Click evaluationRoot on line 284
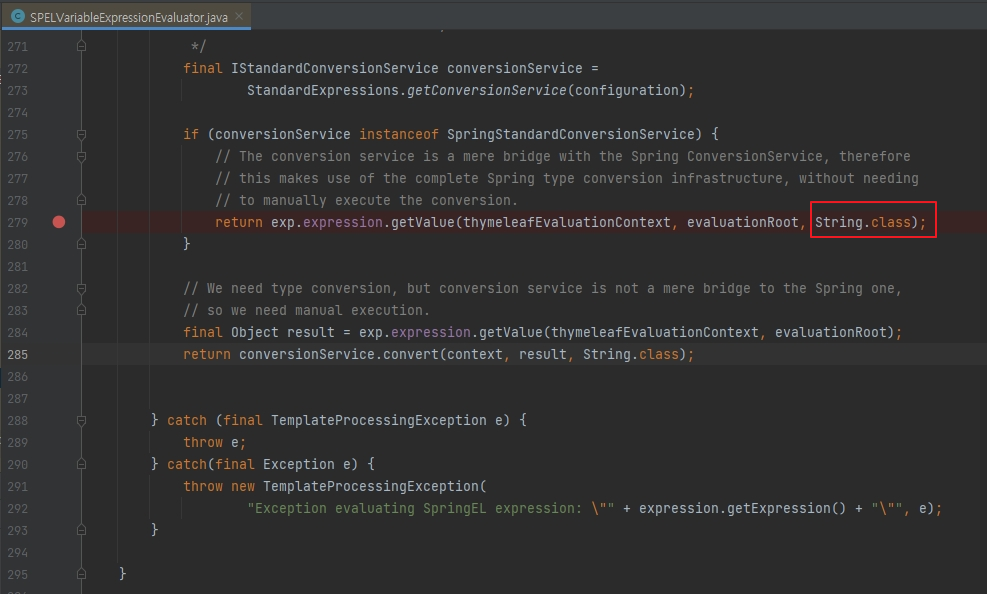 pos(831,332)
